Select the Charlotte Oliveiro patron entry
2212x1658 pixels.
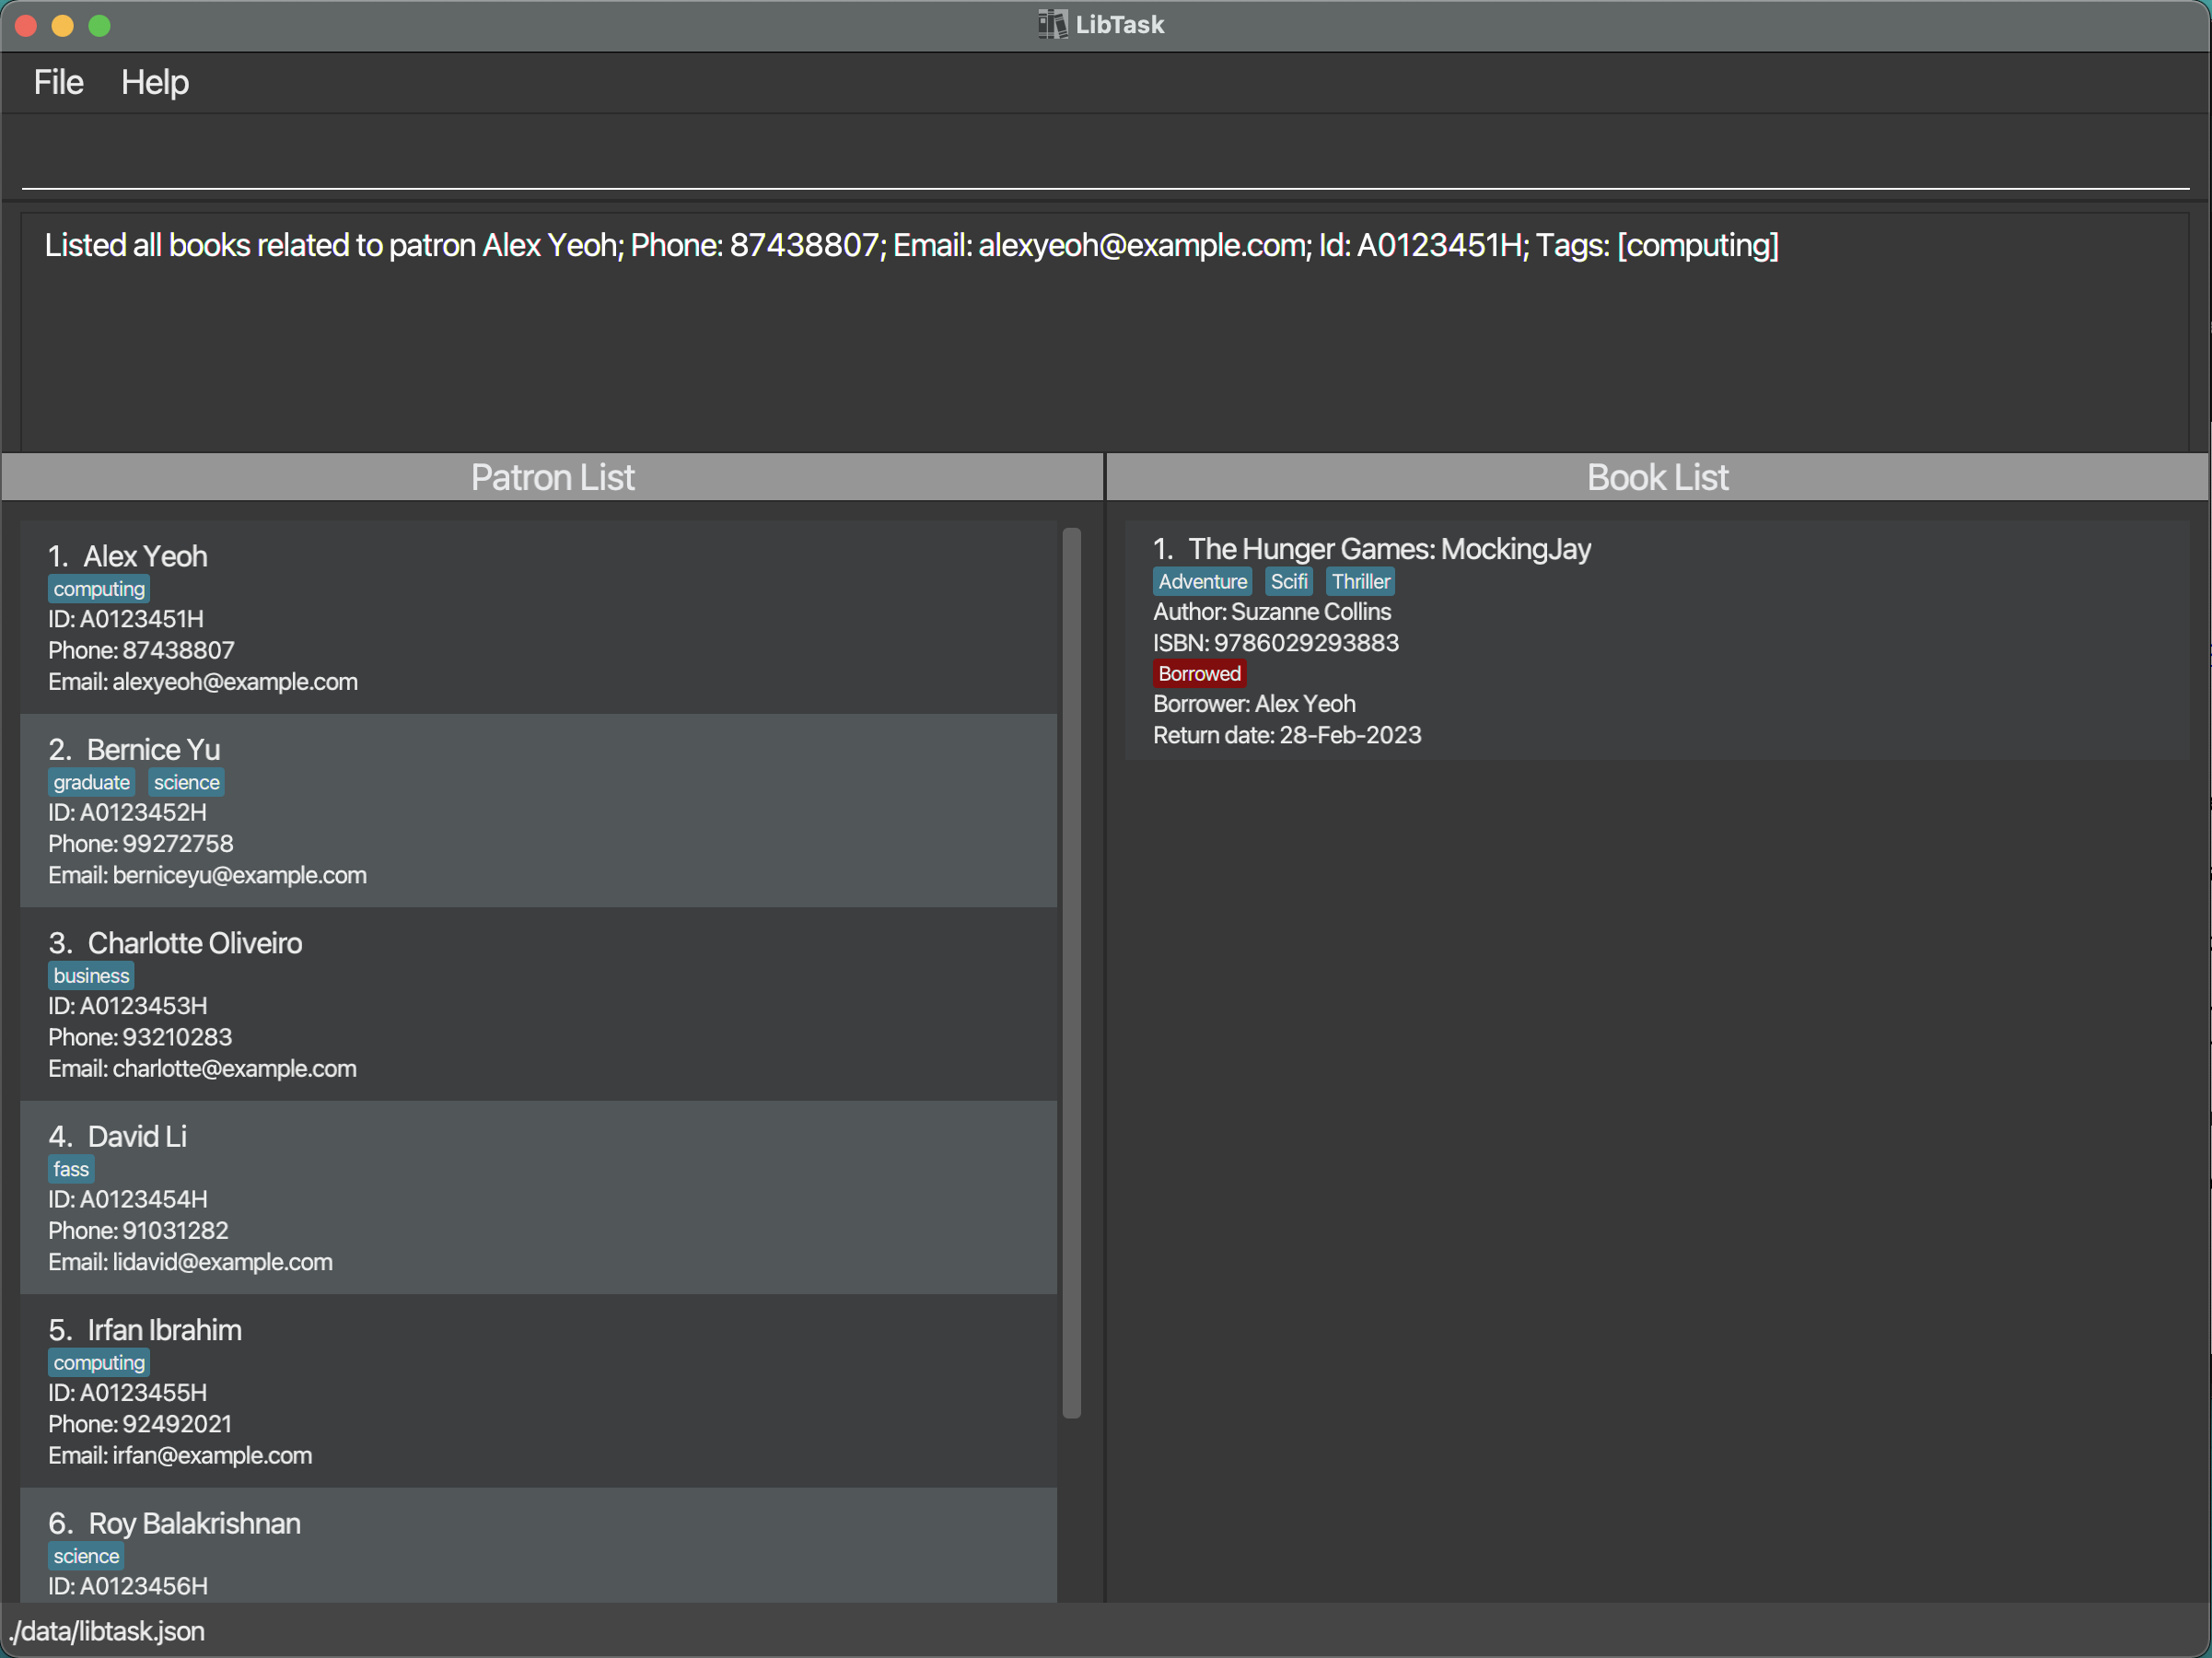(538, 1003)
